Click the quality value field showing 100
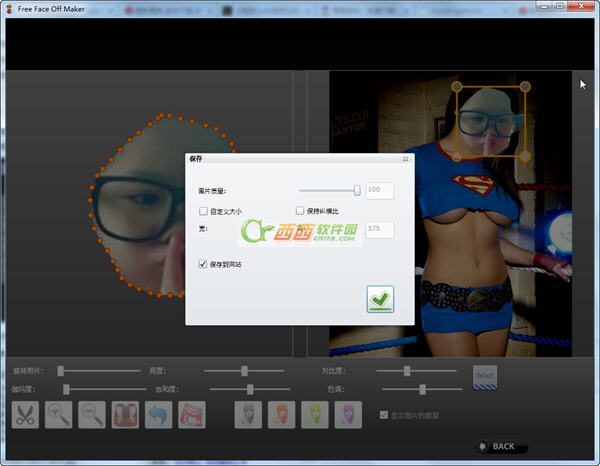 380,191
